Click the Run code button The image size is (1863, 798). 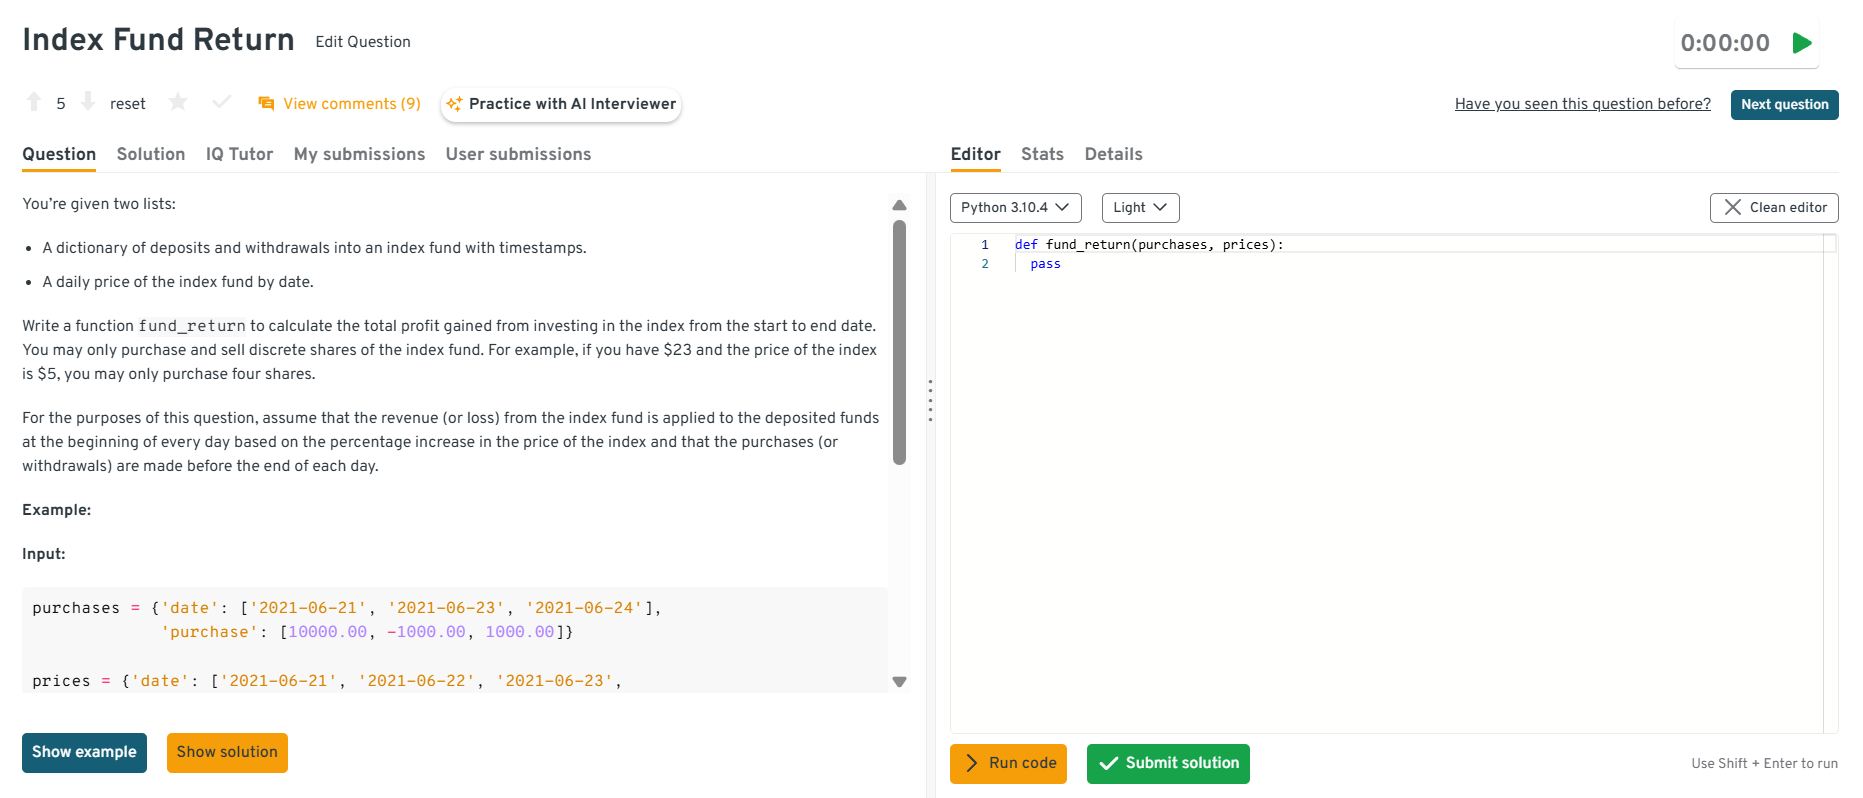[x=1008, y=764]
